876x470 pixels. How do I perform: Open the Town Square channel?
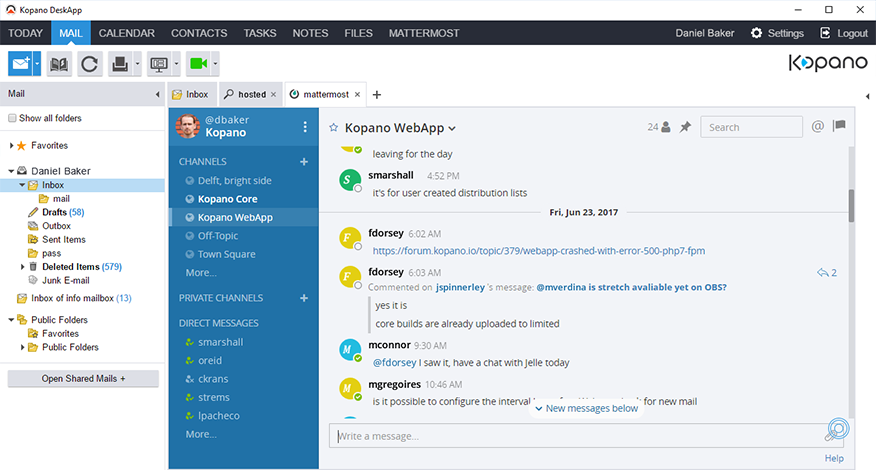click(x=226, y=254)
